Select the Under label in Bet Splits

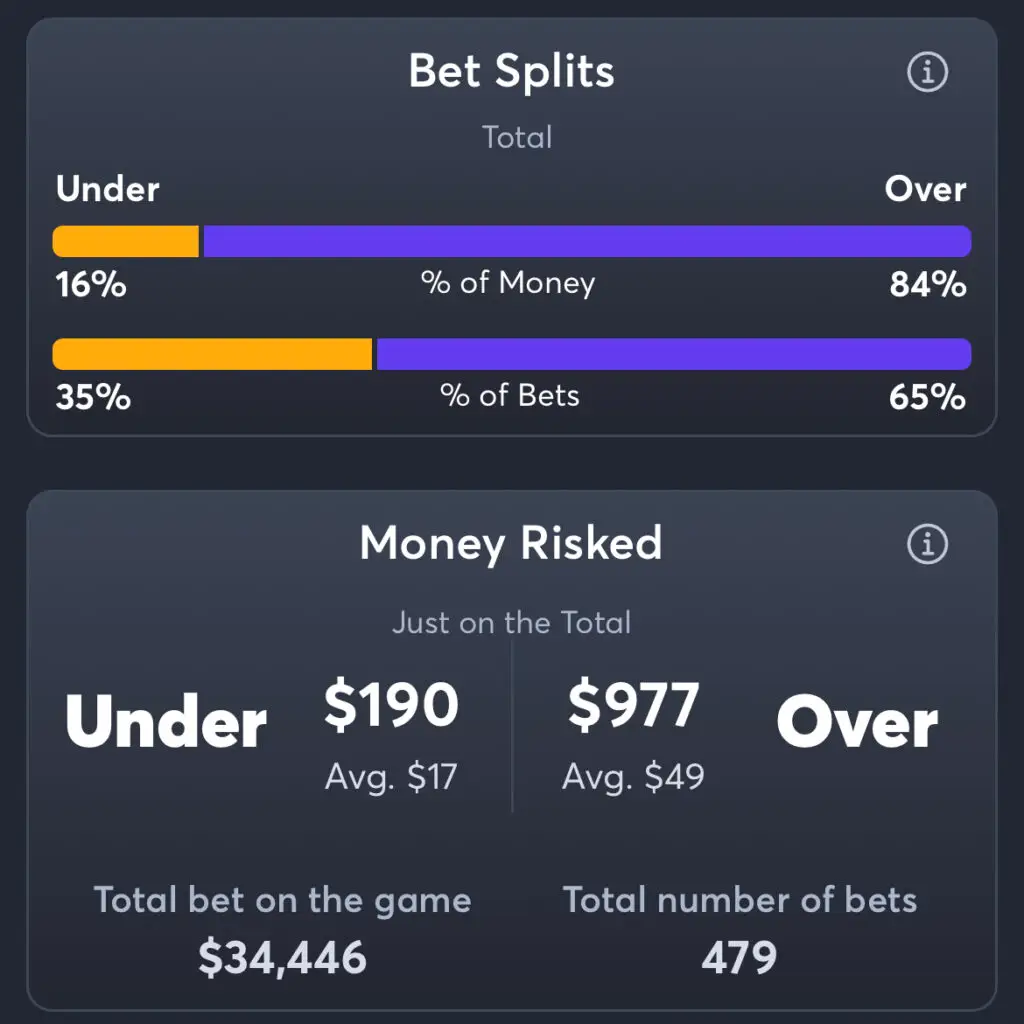click(107, 189)
